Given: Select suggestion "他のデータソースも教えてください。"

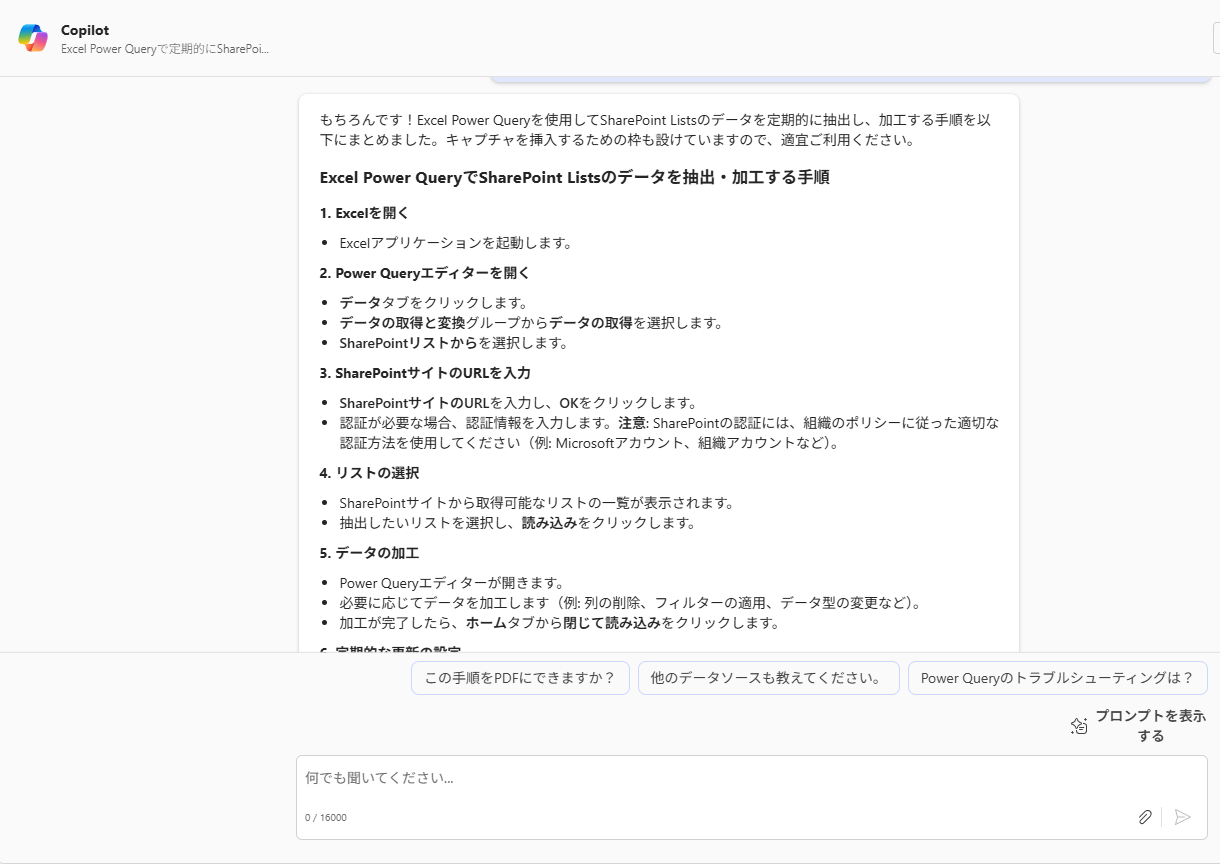Looking at the screenshot, I should [769, 678].
